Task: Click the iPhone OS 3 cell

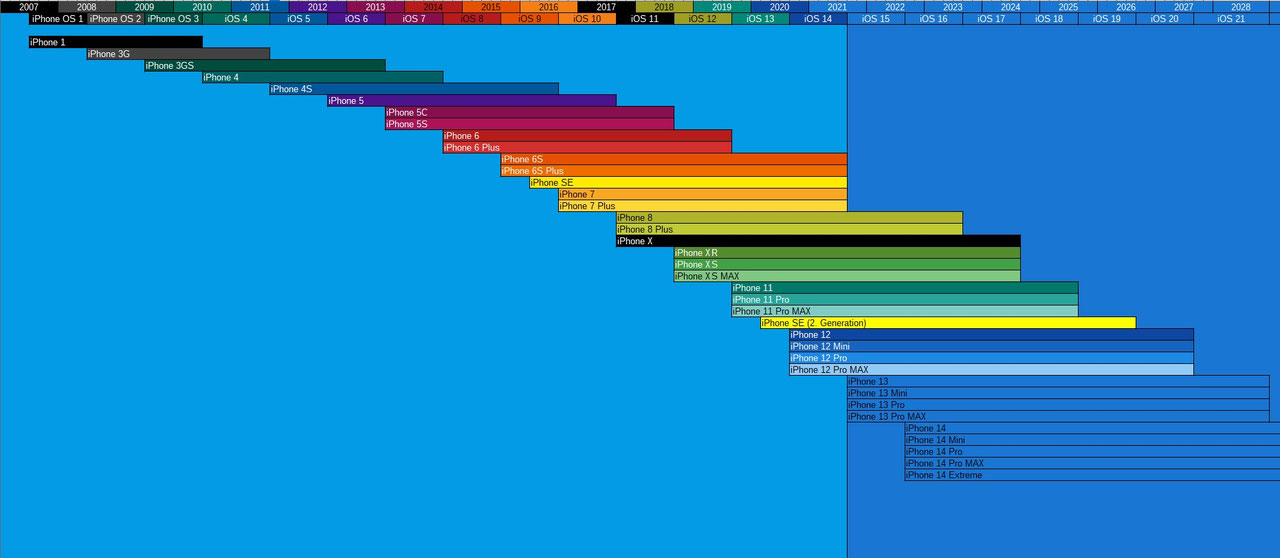Action: pyautogui.click(x=173, y=19)
